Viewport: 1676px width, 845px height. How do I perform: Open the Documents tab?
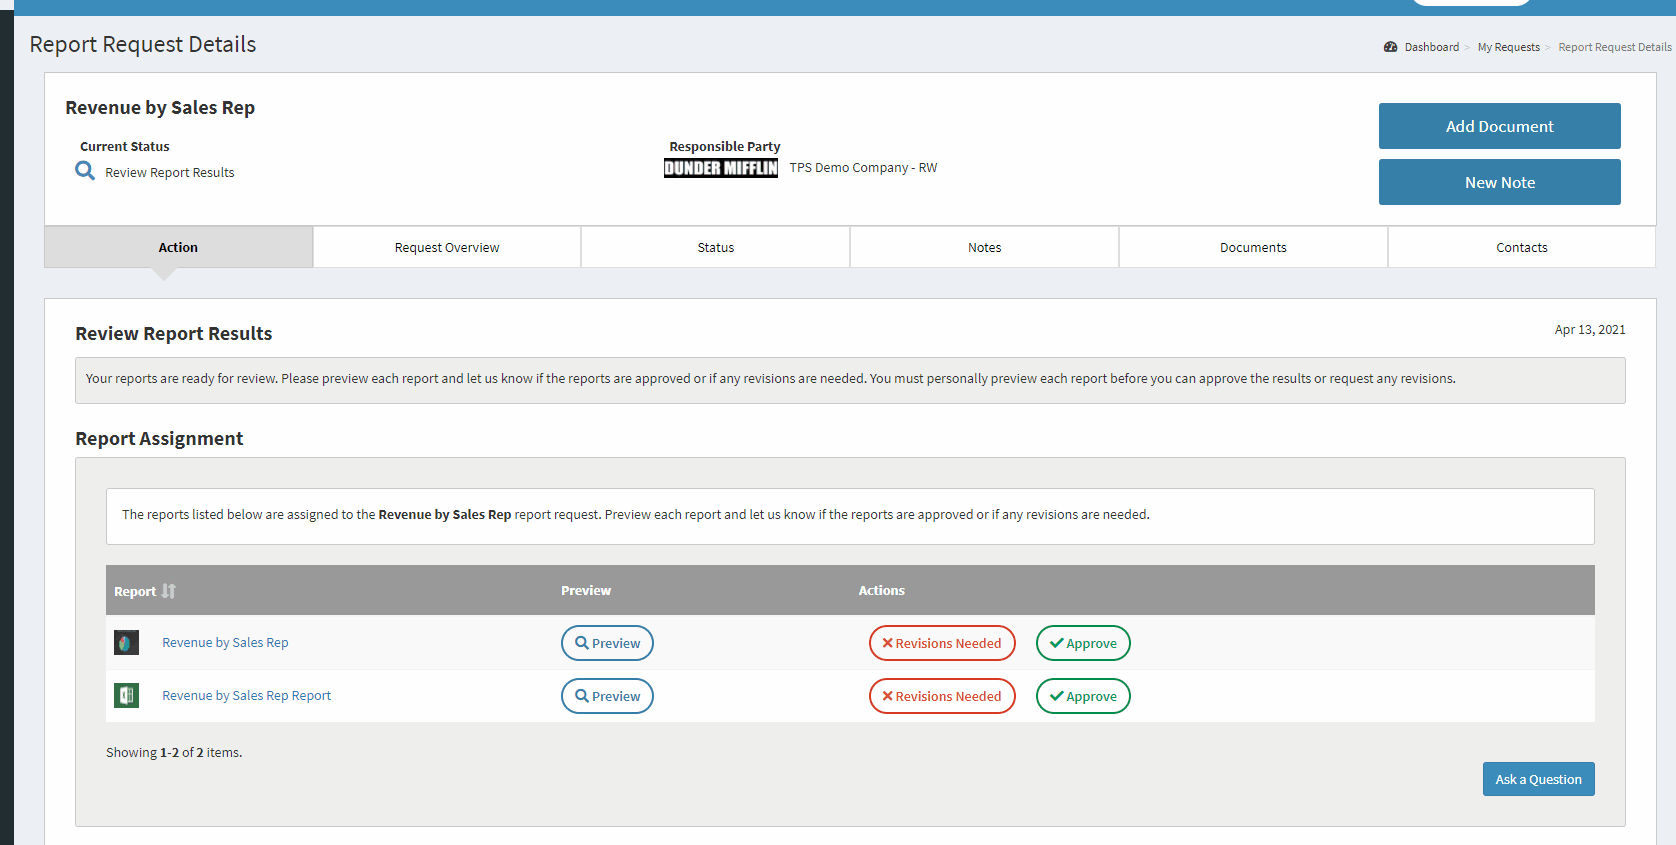(1253, 247)
